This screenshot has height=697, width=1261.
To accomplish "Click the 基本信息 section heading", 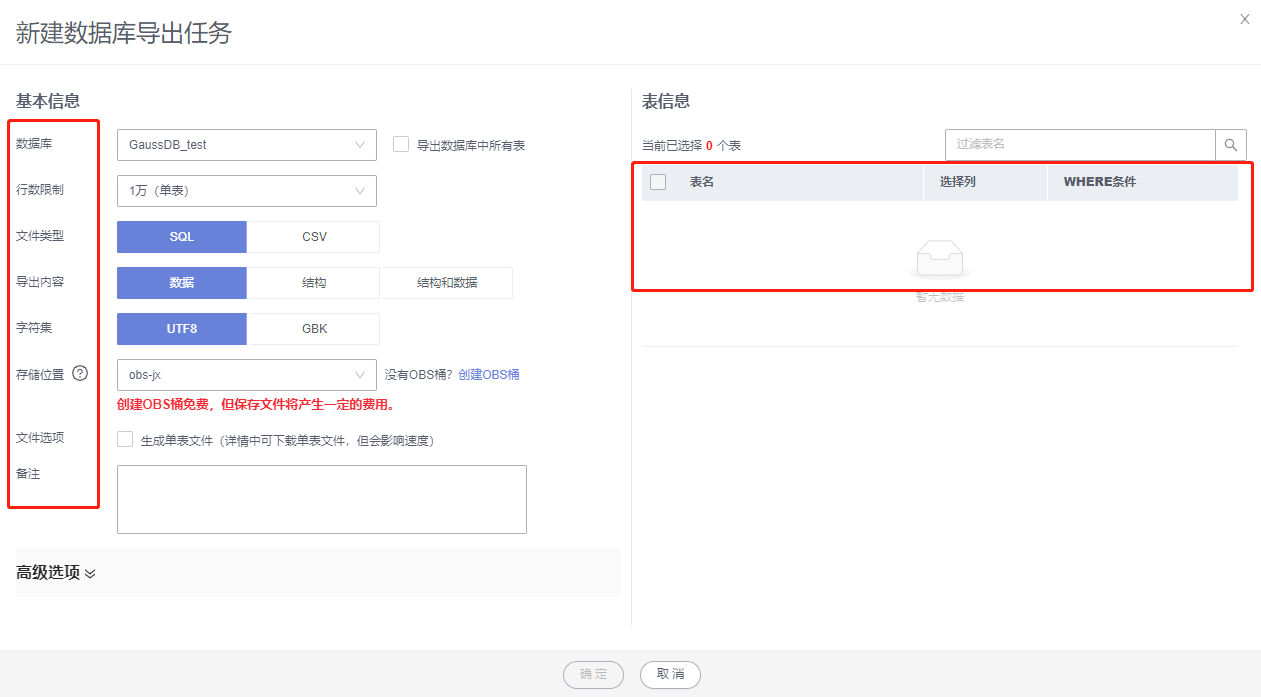I will point(48,101).
